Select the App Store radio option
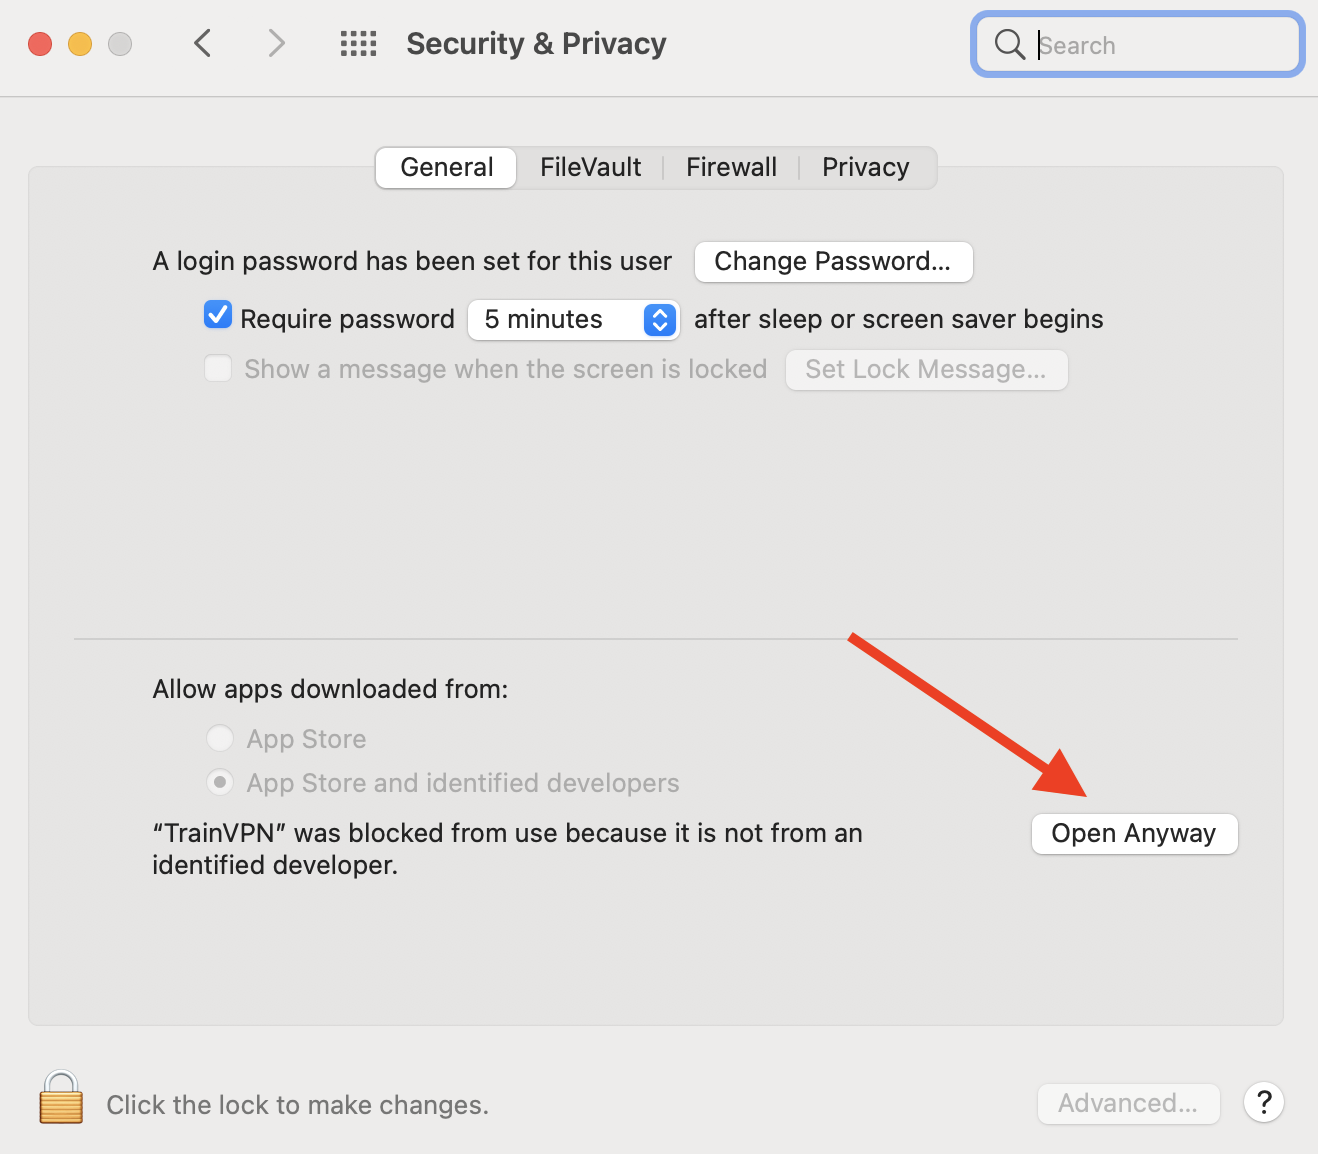 [x=220, y=739]
